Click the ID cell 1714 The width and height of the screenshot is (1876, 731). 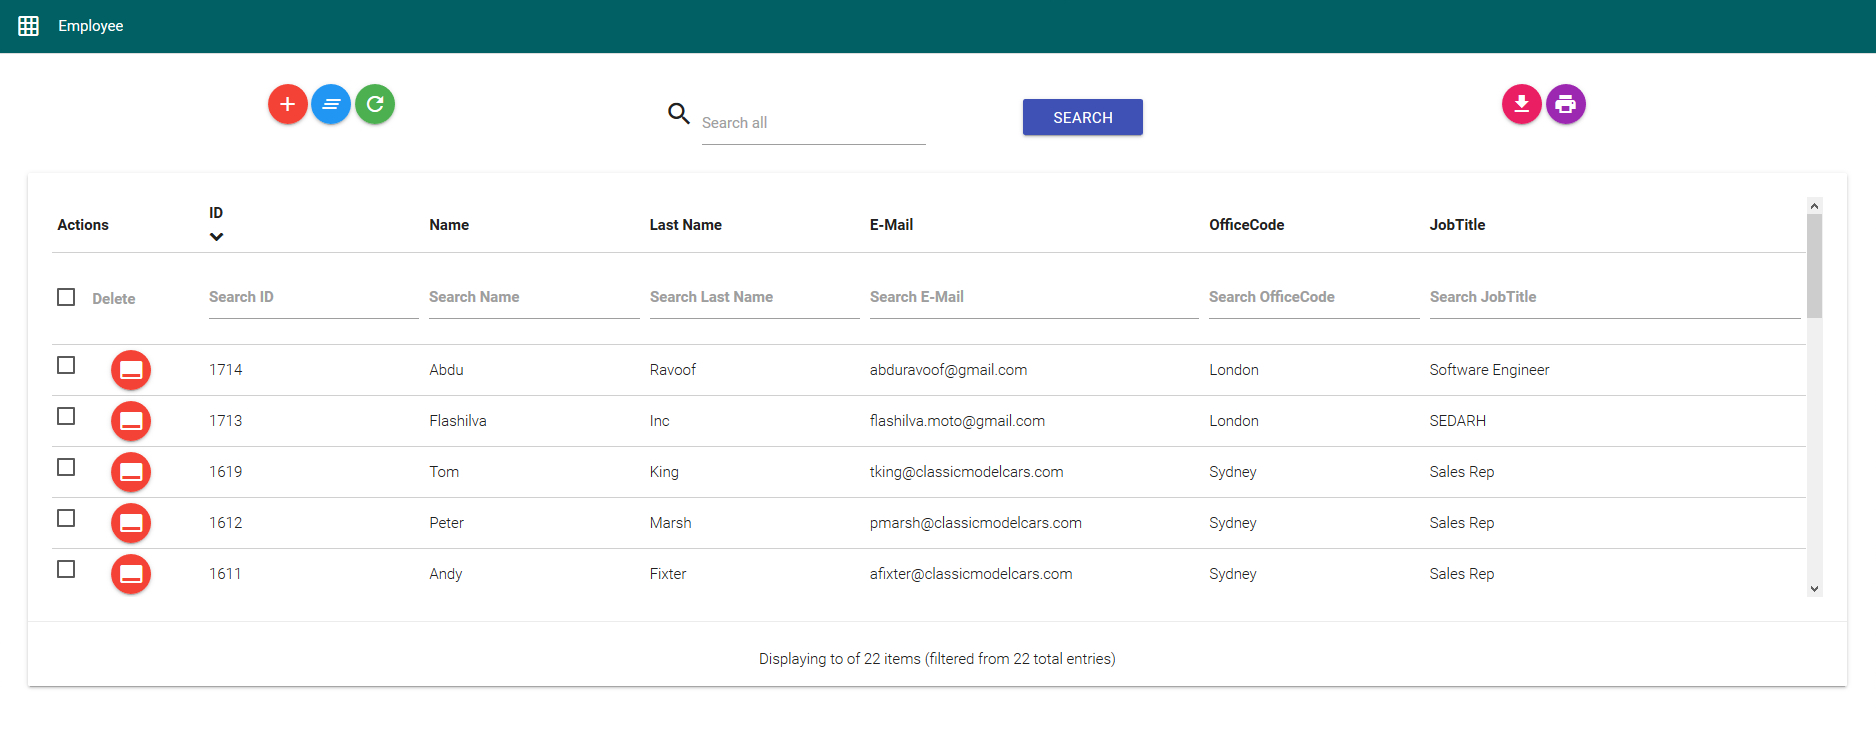(x=226, y=370)
